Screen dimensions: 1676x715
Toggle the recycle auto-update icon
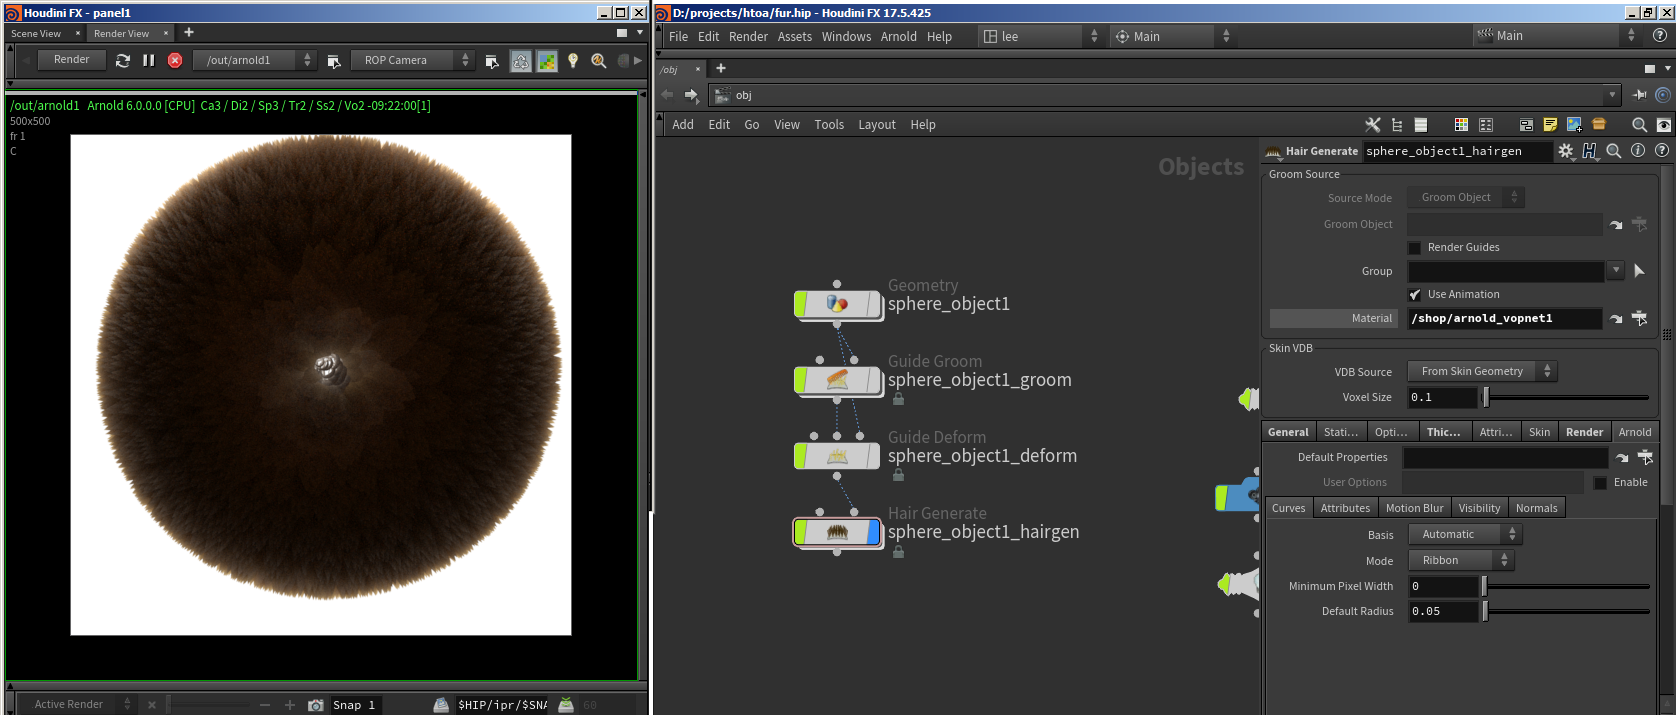(521, 61)
